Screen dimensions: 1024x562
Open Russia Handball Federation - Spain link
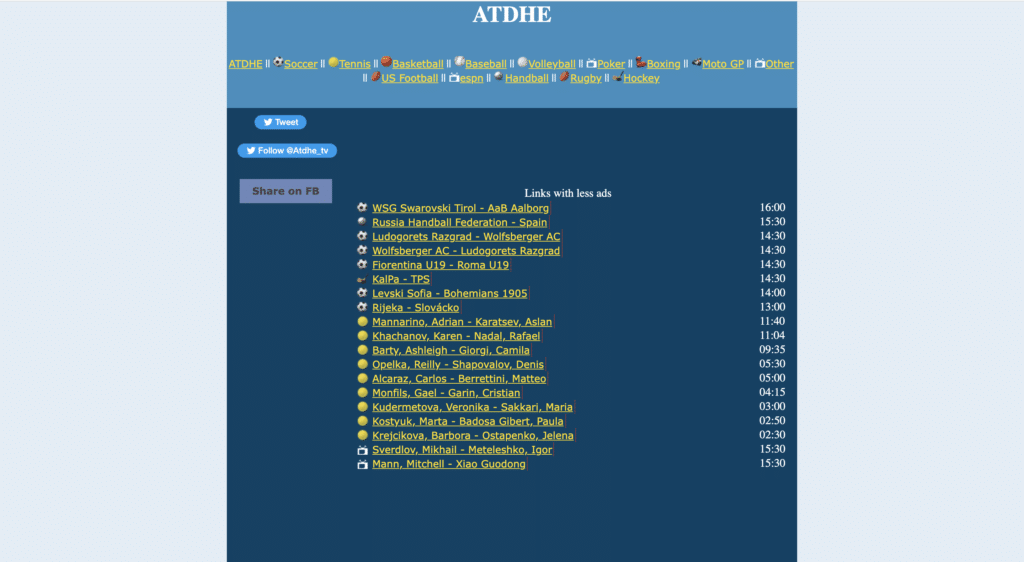click(460, 223)
